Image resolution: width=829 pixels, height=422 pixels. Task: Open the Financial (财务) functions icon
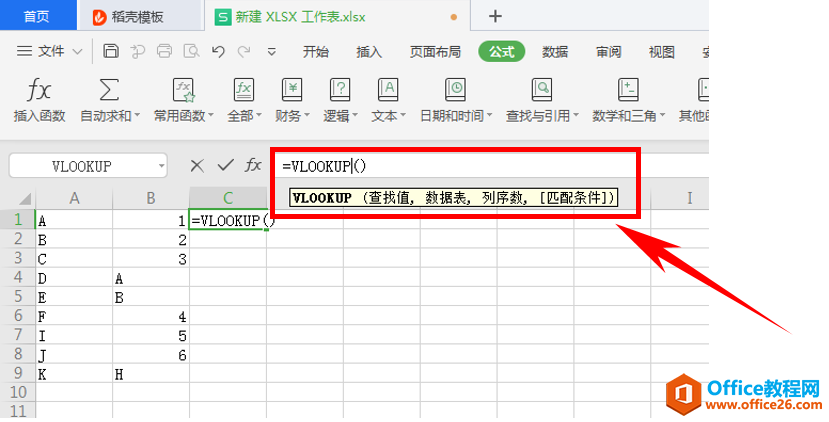tap(292, 90)
